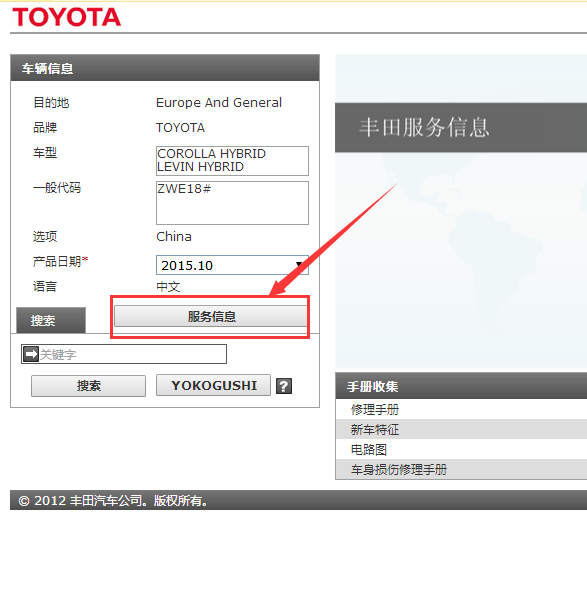This screenshot has height=591, width=587.
Task: Click the 车型 label
Action: point(45,153)
